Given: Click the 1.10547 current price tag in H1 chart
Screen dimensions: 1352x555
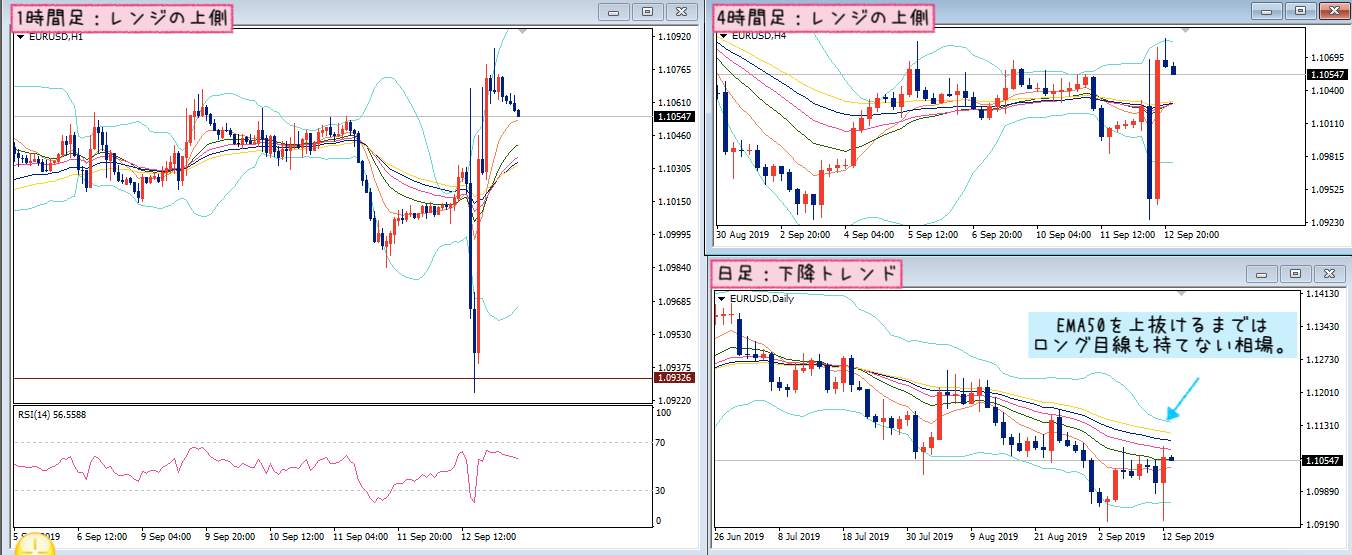Looking at the screenshot, I should 673,116.
